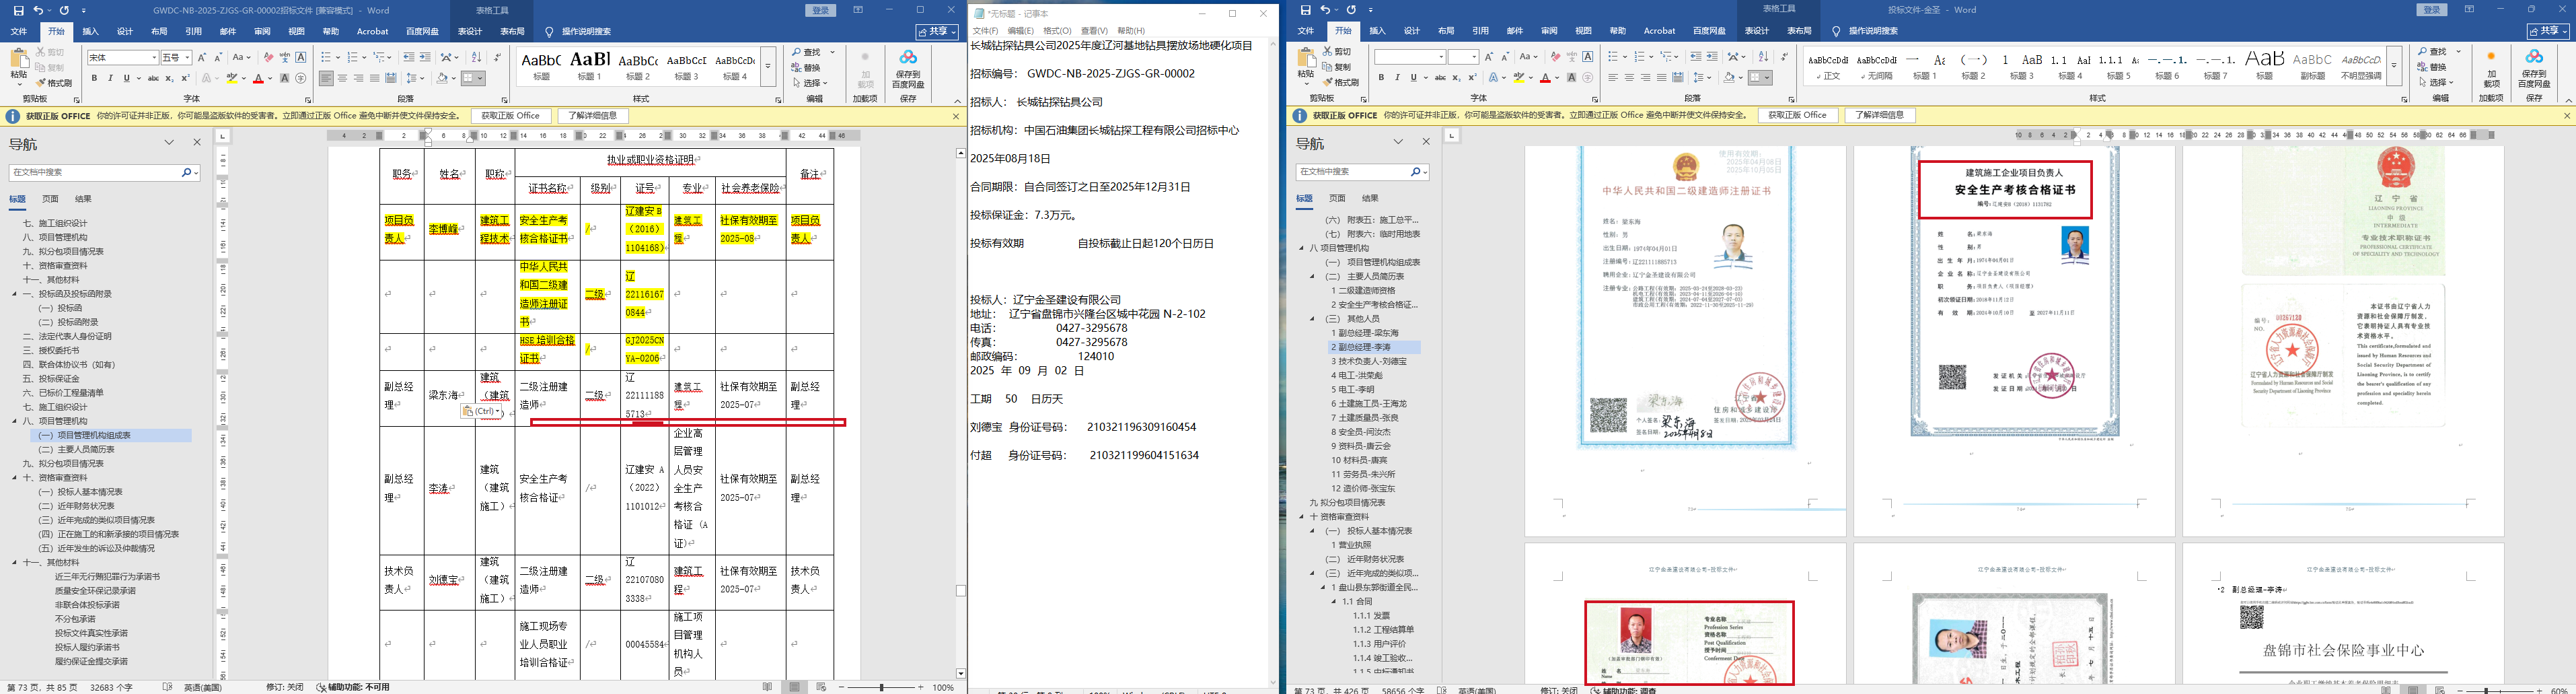Click the Cut (剪切) icon in right Word
The width and height of the screenshot is (2576, 694).
click(x=1336, y=51)
